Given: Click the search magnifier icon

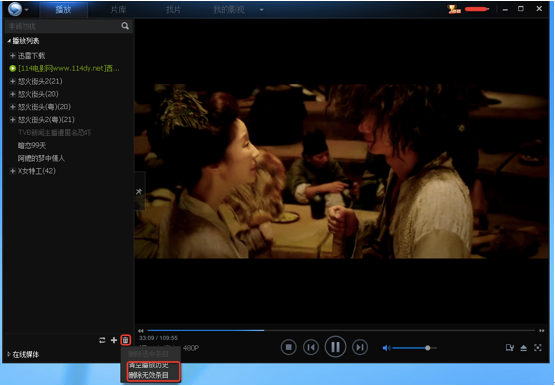Looking at the screenshot, I should pyautogui.click(x=125, y=26).
